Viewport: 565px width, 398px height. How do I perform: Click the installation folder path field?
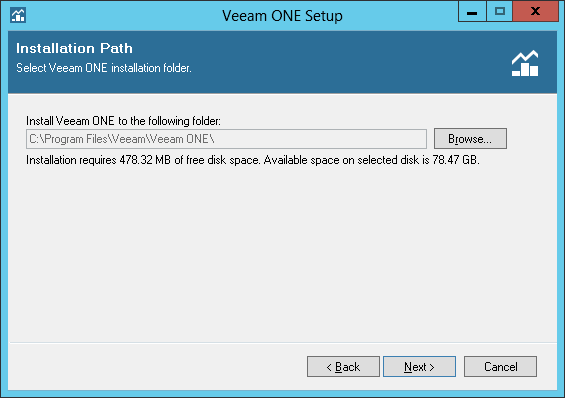click(x=226, y=139)
